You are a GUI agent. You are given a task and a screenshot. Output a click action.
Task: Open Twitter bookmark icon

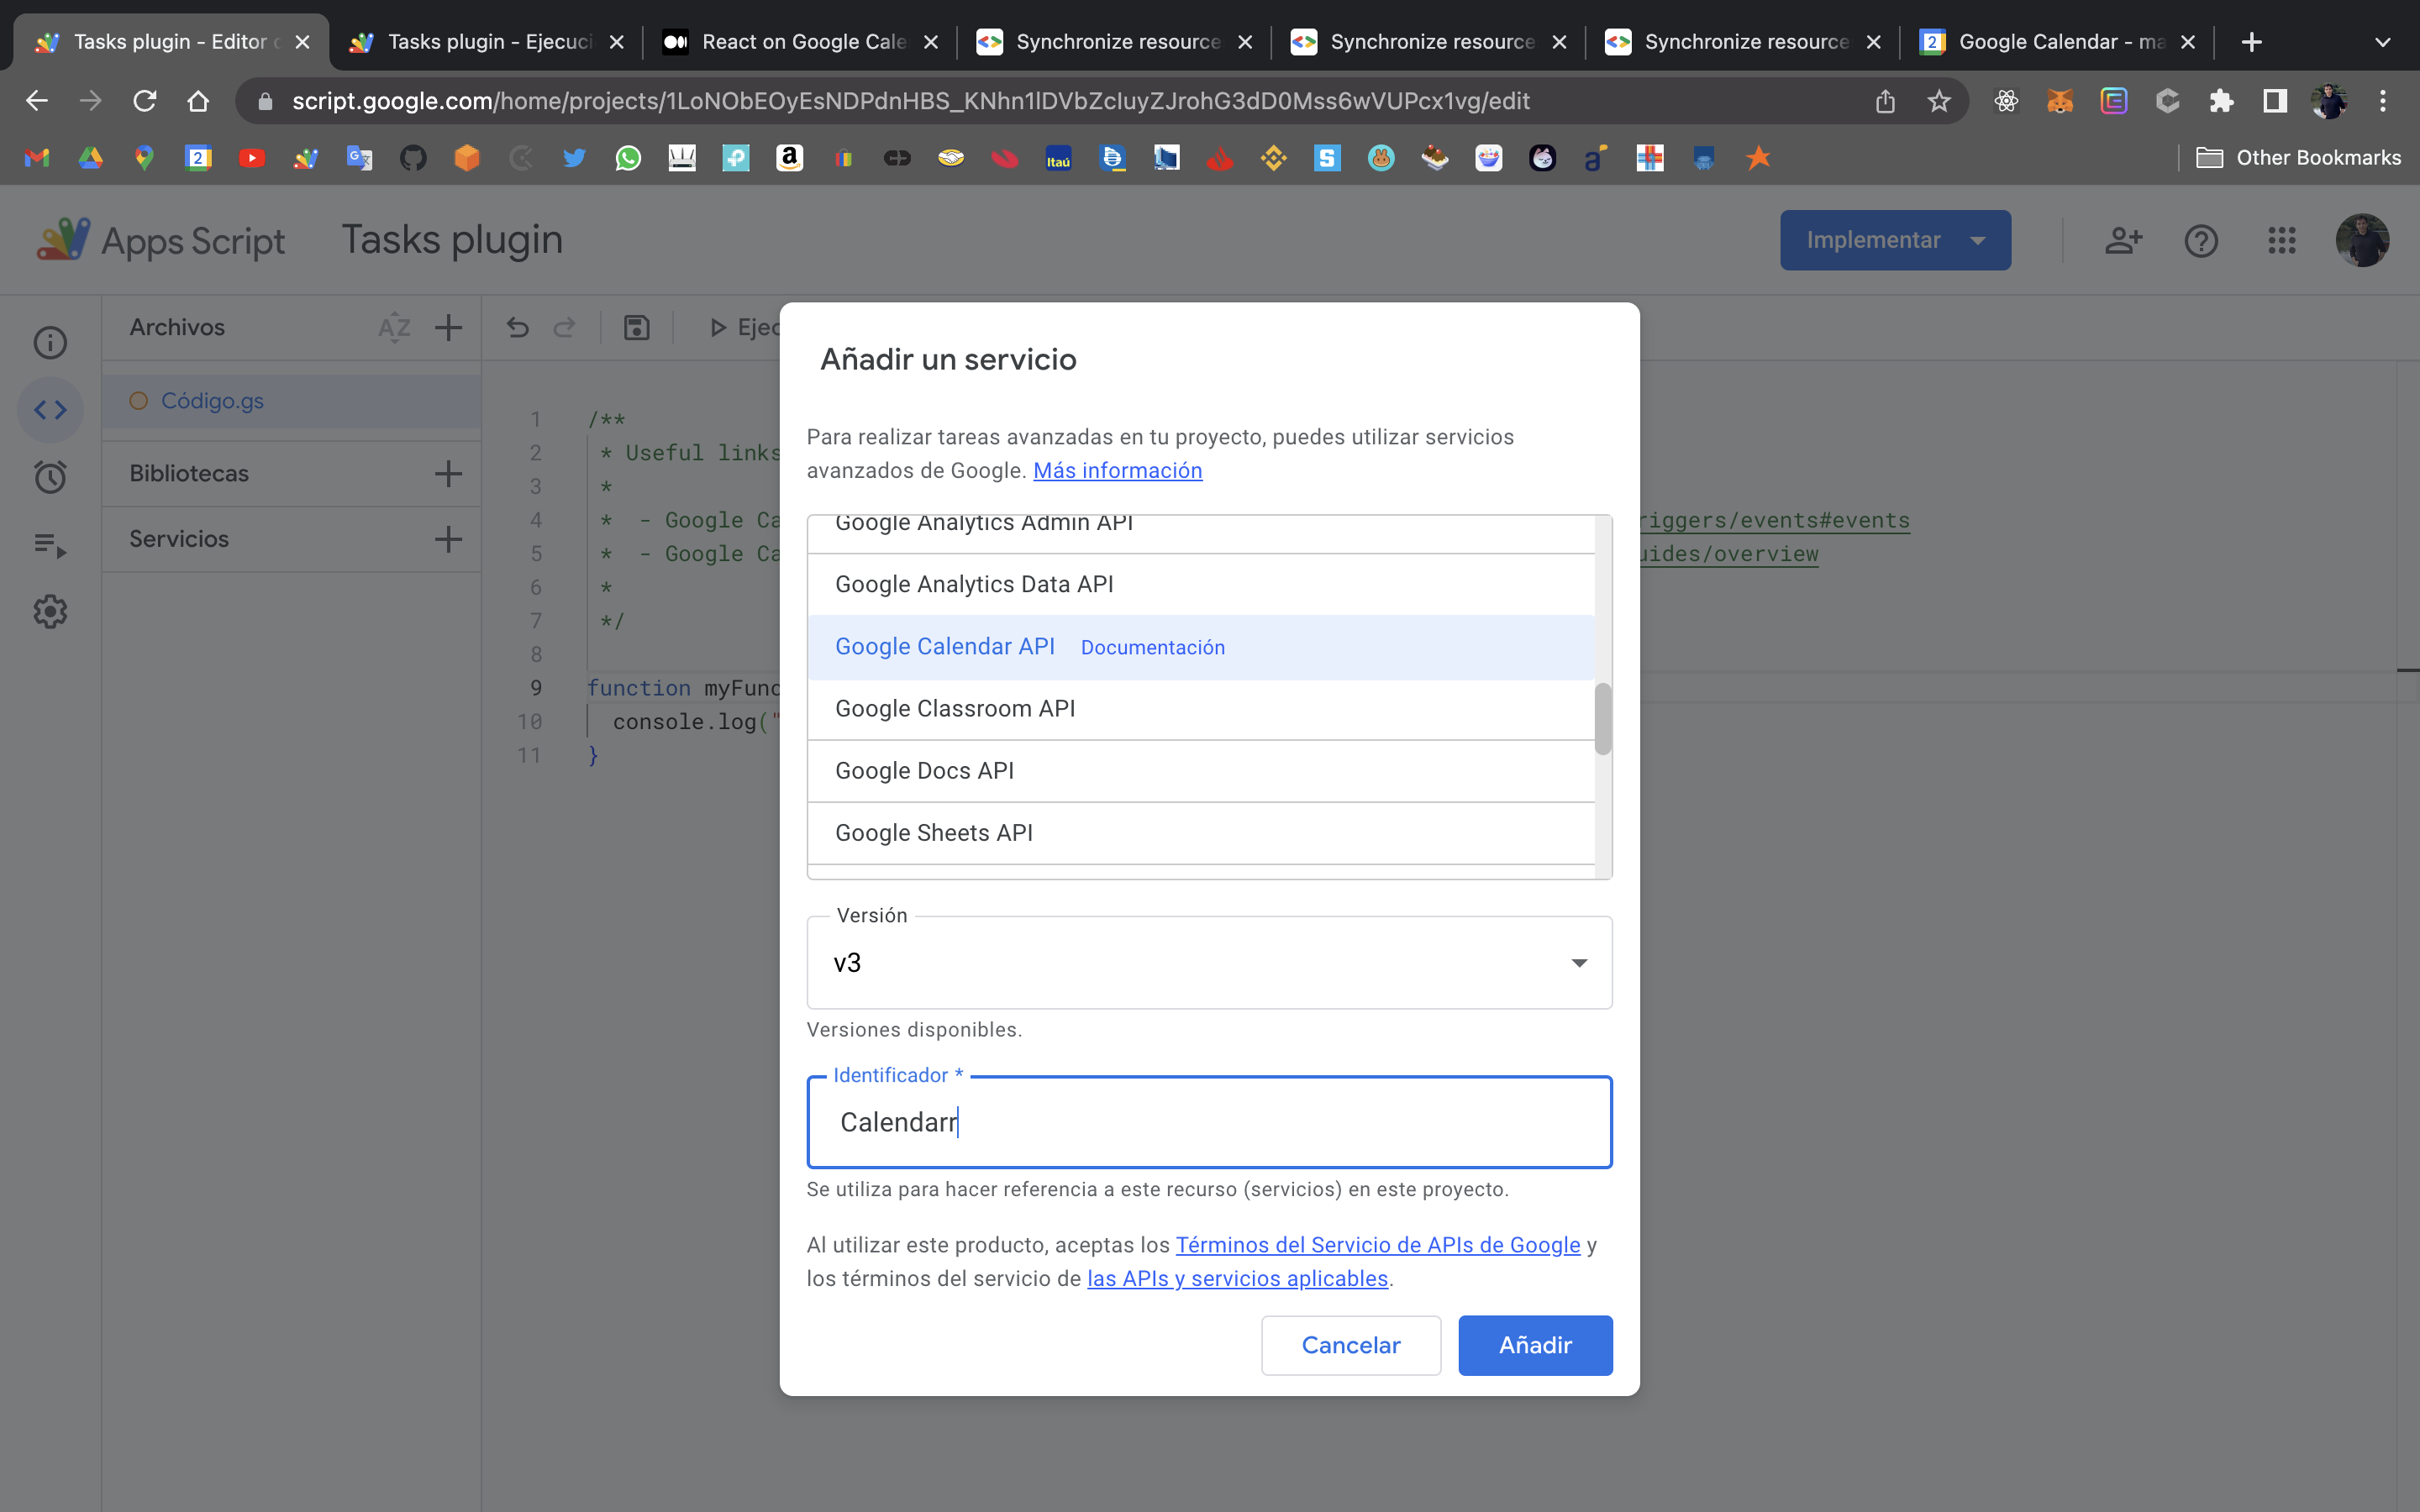pyautogui.click(x=574, y=158)
